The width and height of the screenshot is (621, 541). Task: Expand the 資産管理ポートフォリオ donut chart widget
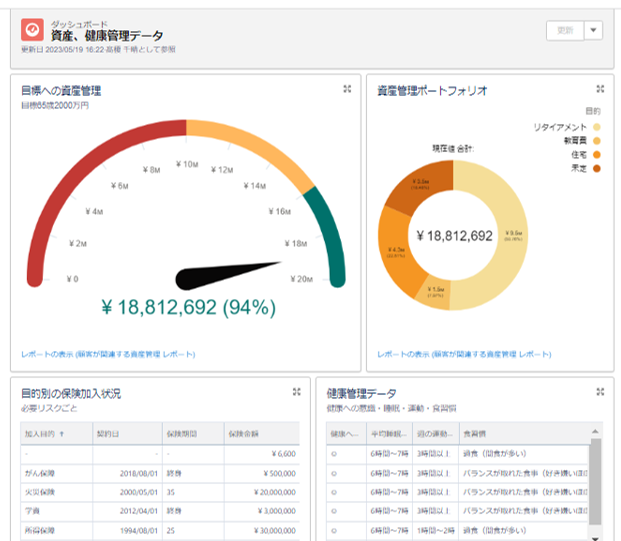600,90
